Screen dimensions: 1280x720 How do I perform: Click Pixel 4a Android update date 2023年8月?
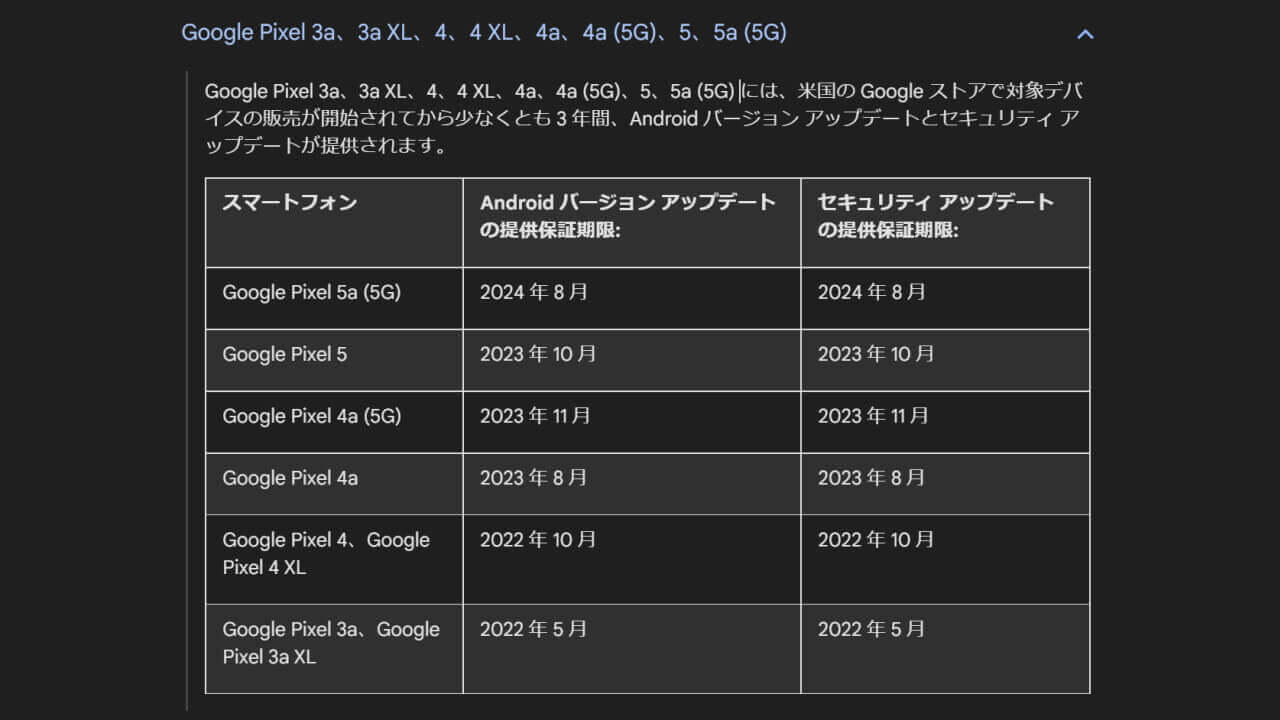tap(534, 479)
